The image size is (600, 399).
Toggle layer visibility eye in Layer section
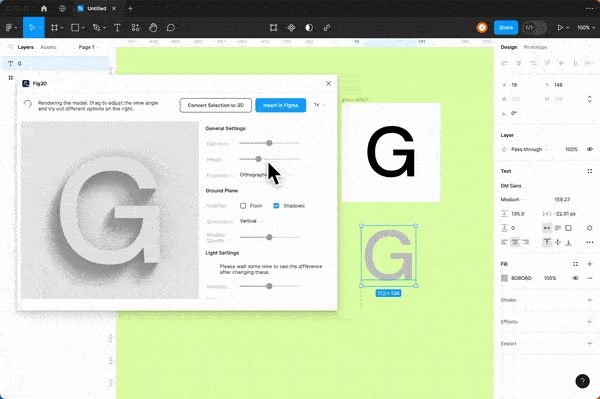[x=590, y=149]
